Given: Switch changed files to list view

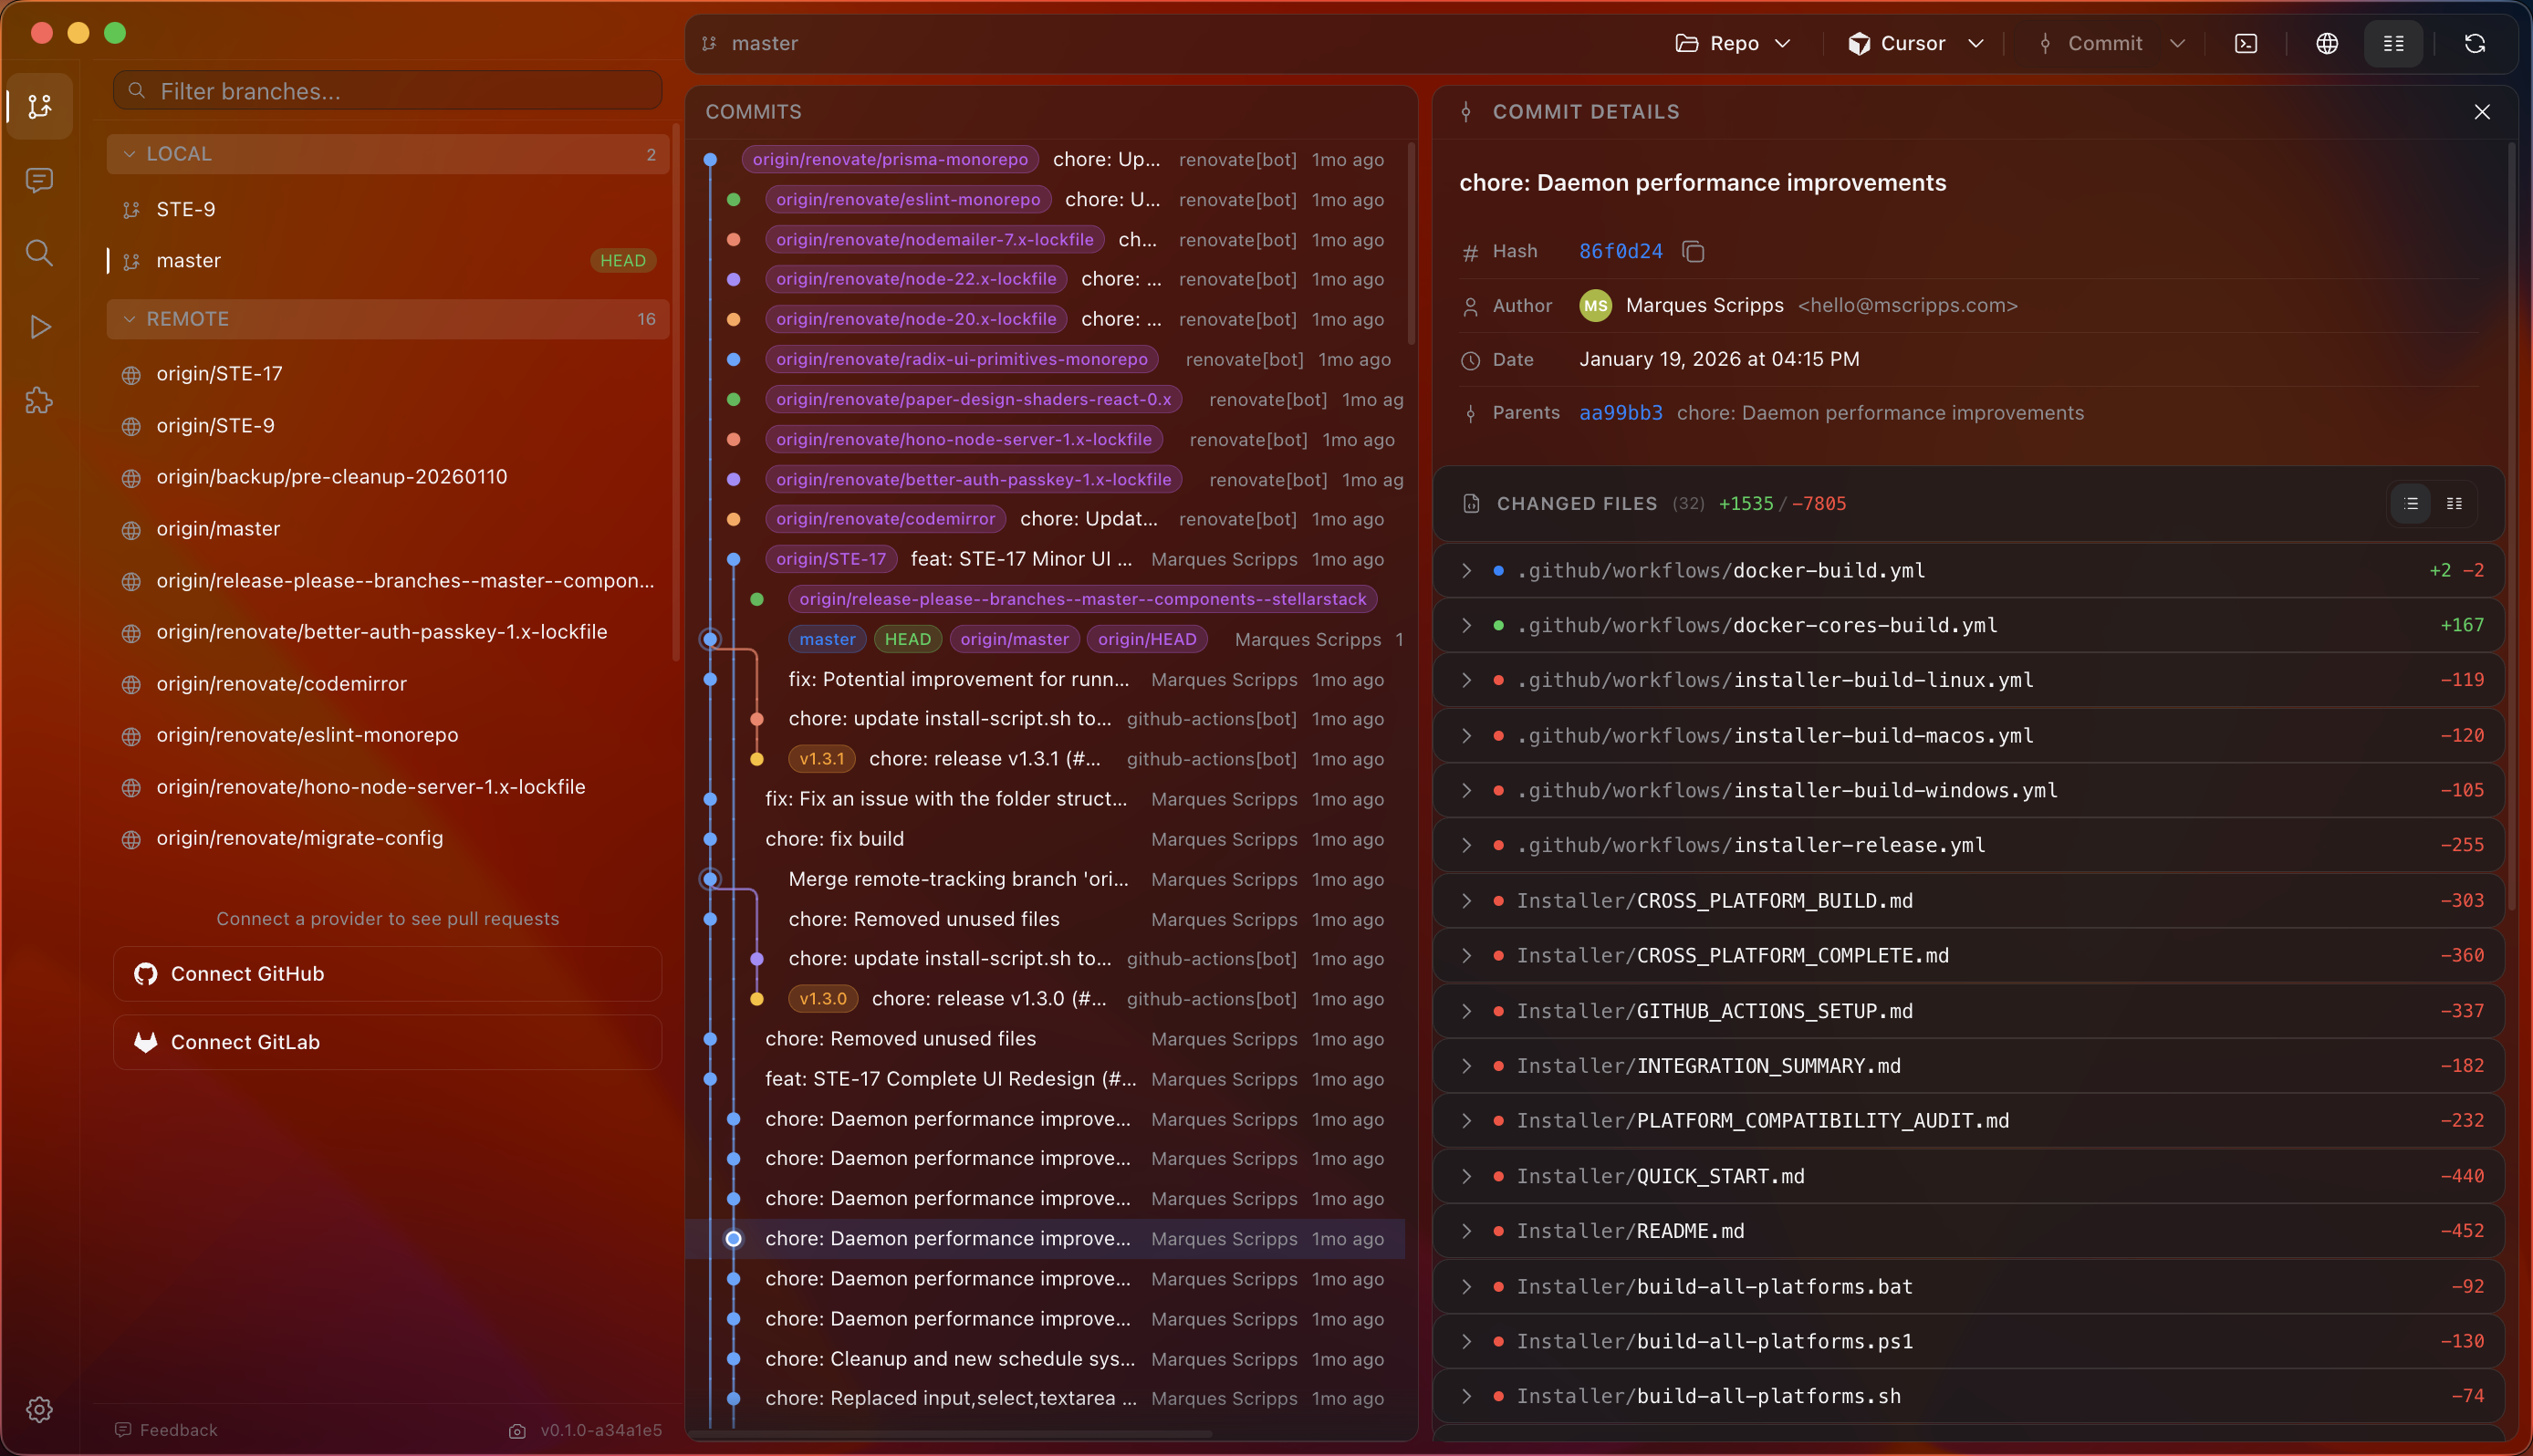Looking at the screenshot, I should (2411, 503).
